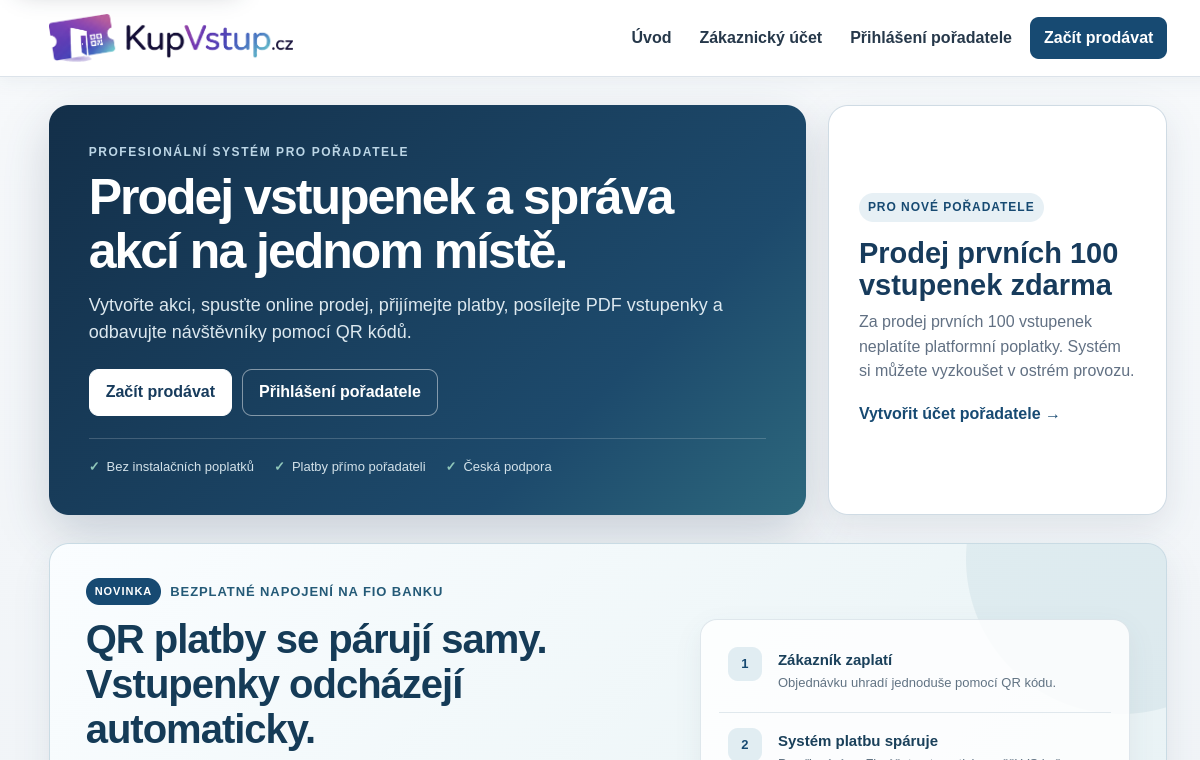This screenshot has width=1200, height=760.
Task: Follow the Vytvořit účet pořadatele link
Action: (959, 414)
